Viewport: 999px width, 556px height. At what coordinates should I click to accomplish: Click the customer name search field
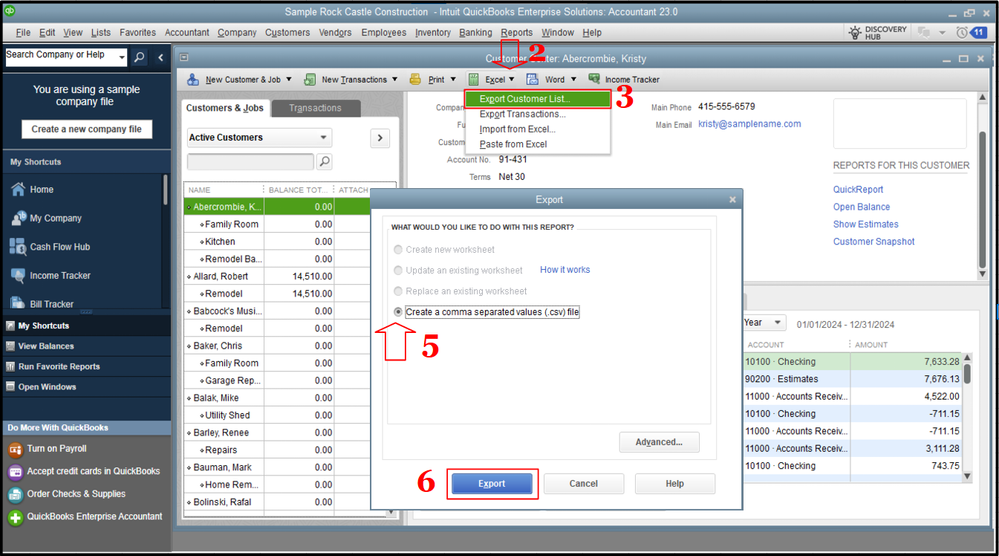coord(250,162)
